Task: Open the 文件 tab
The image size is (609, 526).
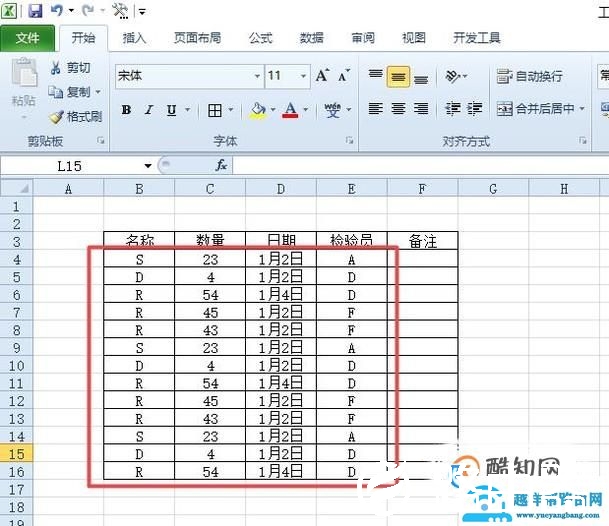Action: pyautogui.click(x=27, y=38)
